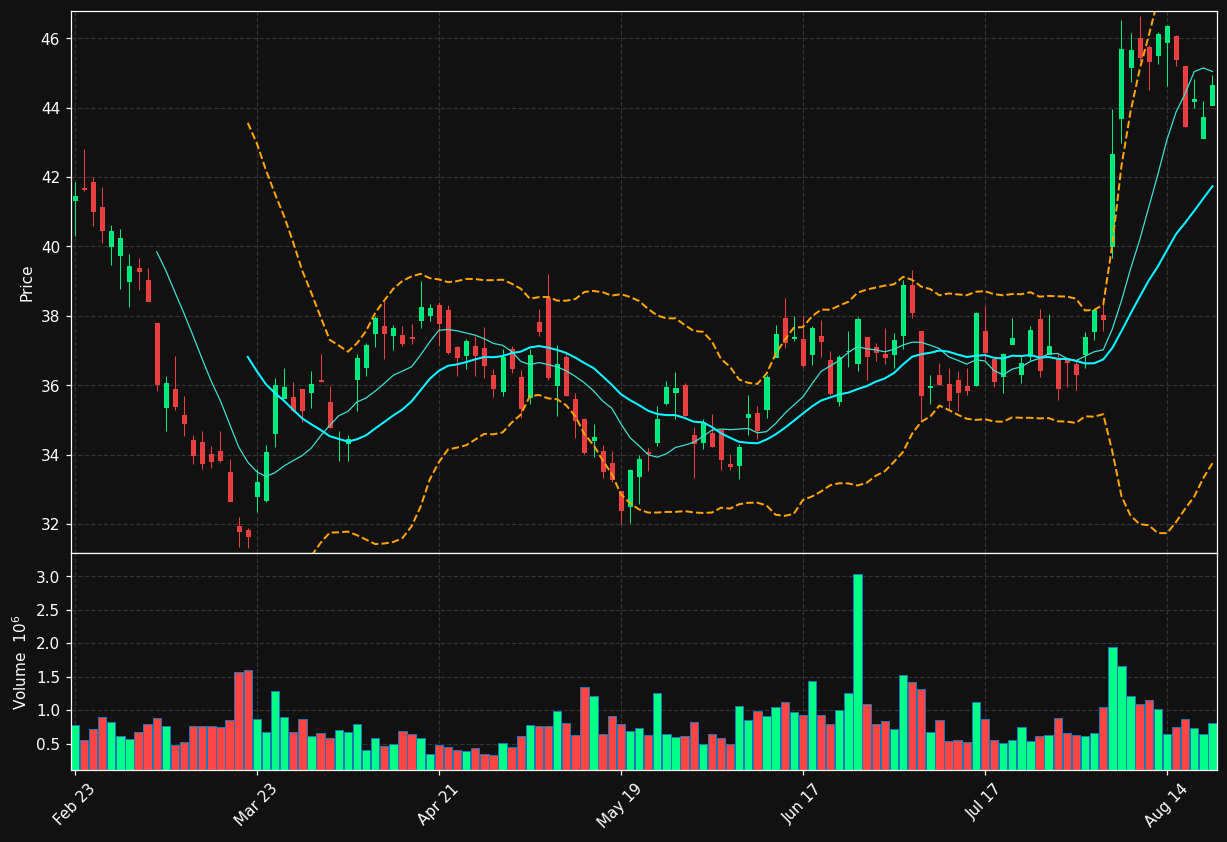Viewport: 1227px width, 842px height.
Task: Click the Mar 23 date label
Action: [256, 803]
